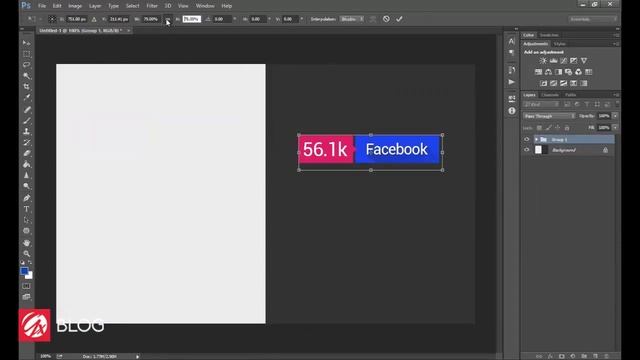Select the Eyedropper tool
Image resolution: width=640 pixels, height=360 pixels.
coord(27,98)
